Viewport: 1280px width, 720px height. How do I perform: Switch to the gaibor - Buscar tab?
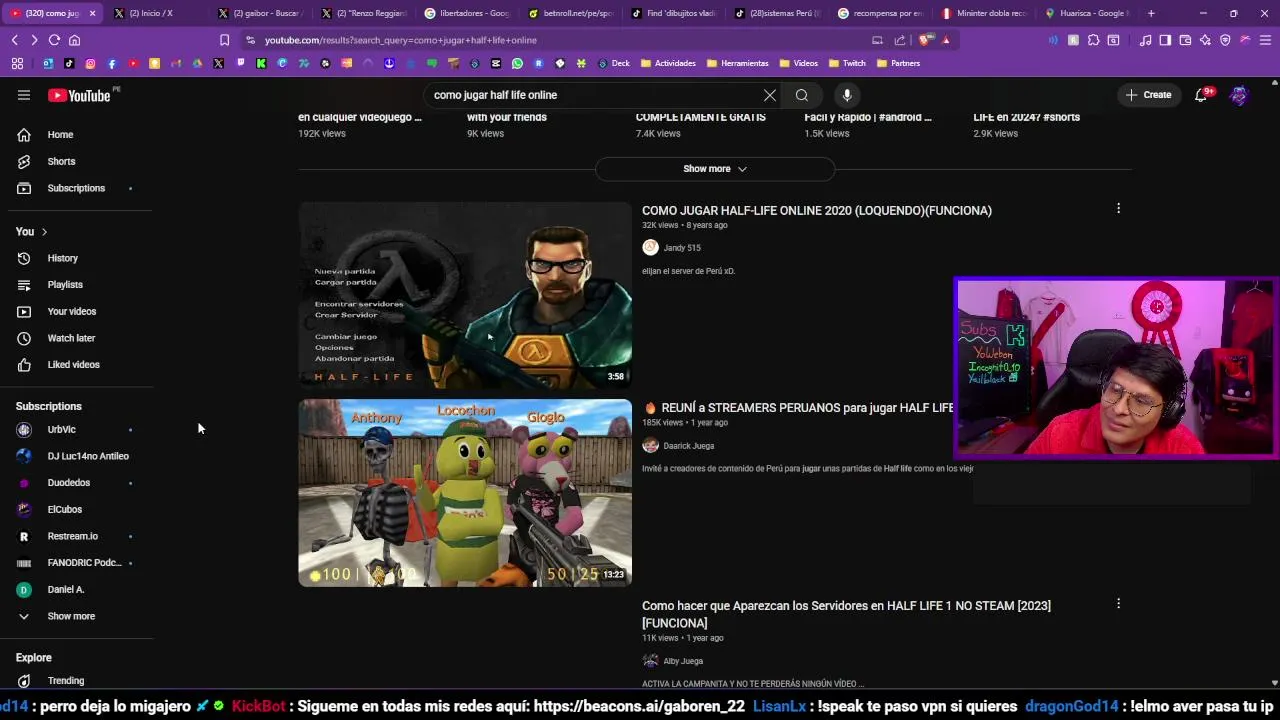tap(260, 13)
